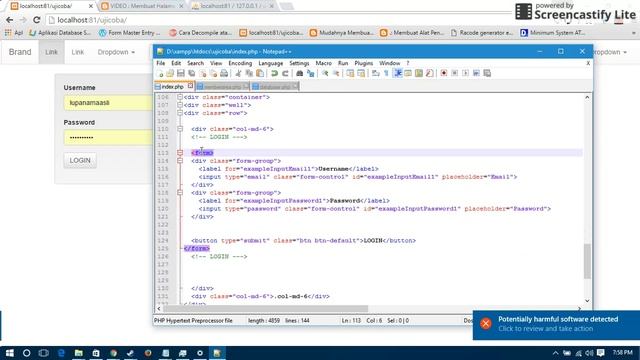The height and width of the screenshot is (360, 640).
Task: Click the Paste clipboard icon
Action: (260, 73)
